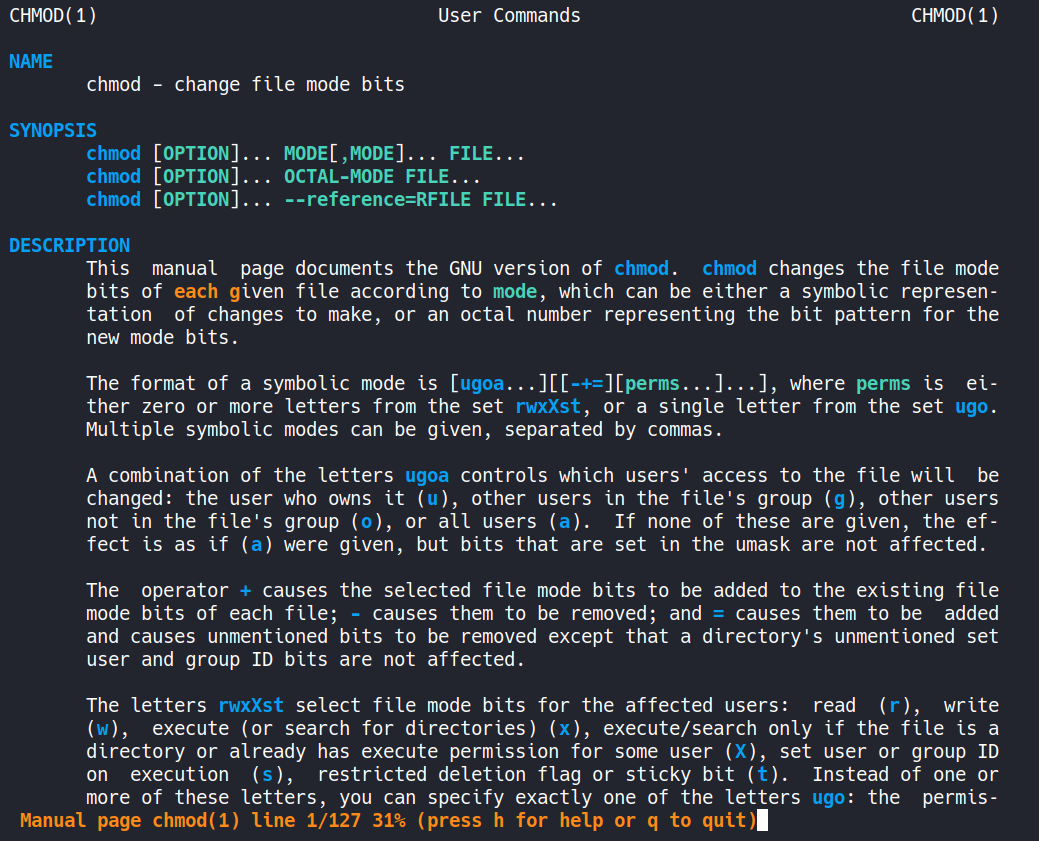Click the "(g)" group letter

click(840, 498)
